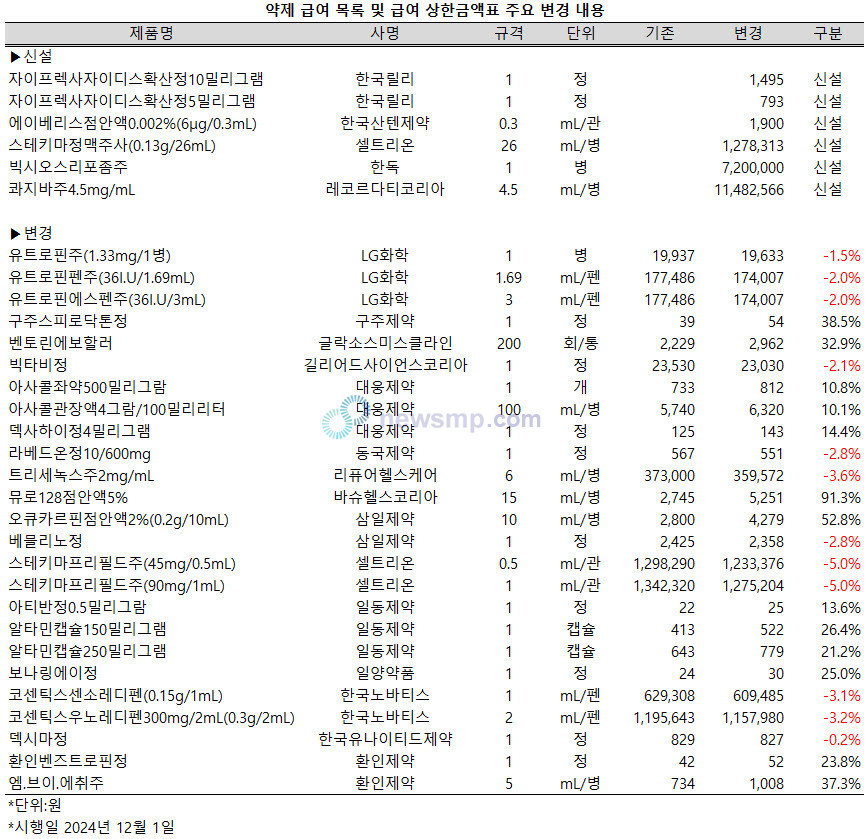
Task: Click the 38.5% change value
Action: (x=841, y=322)
